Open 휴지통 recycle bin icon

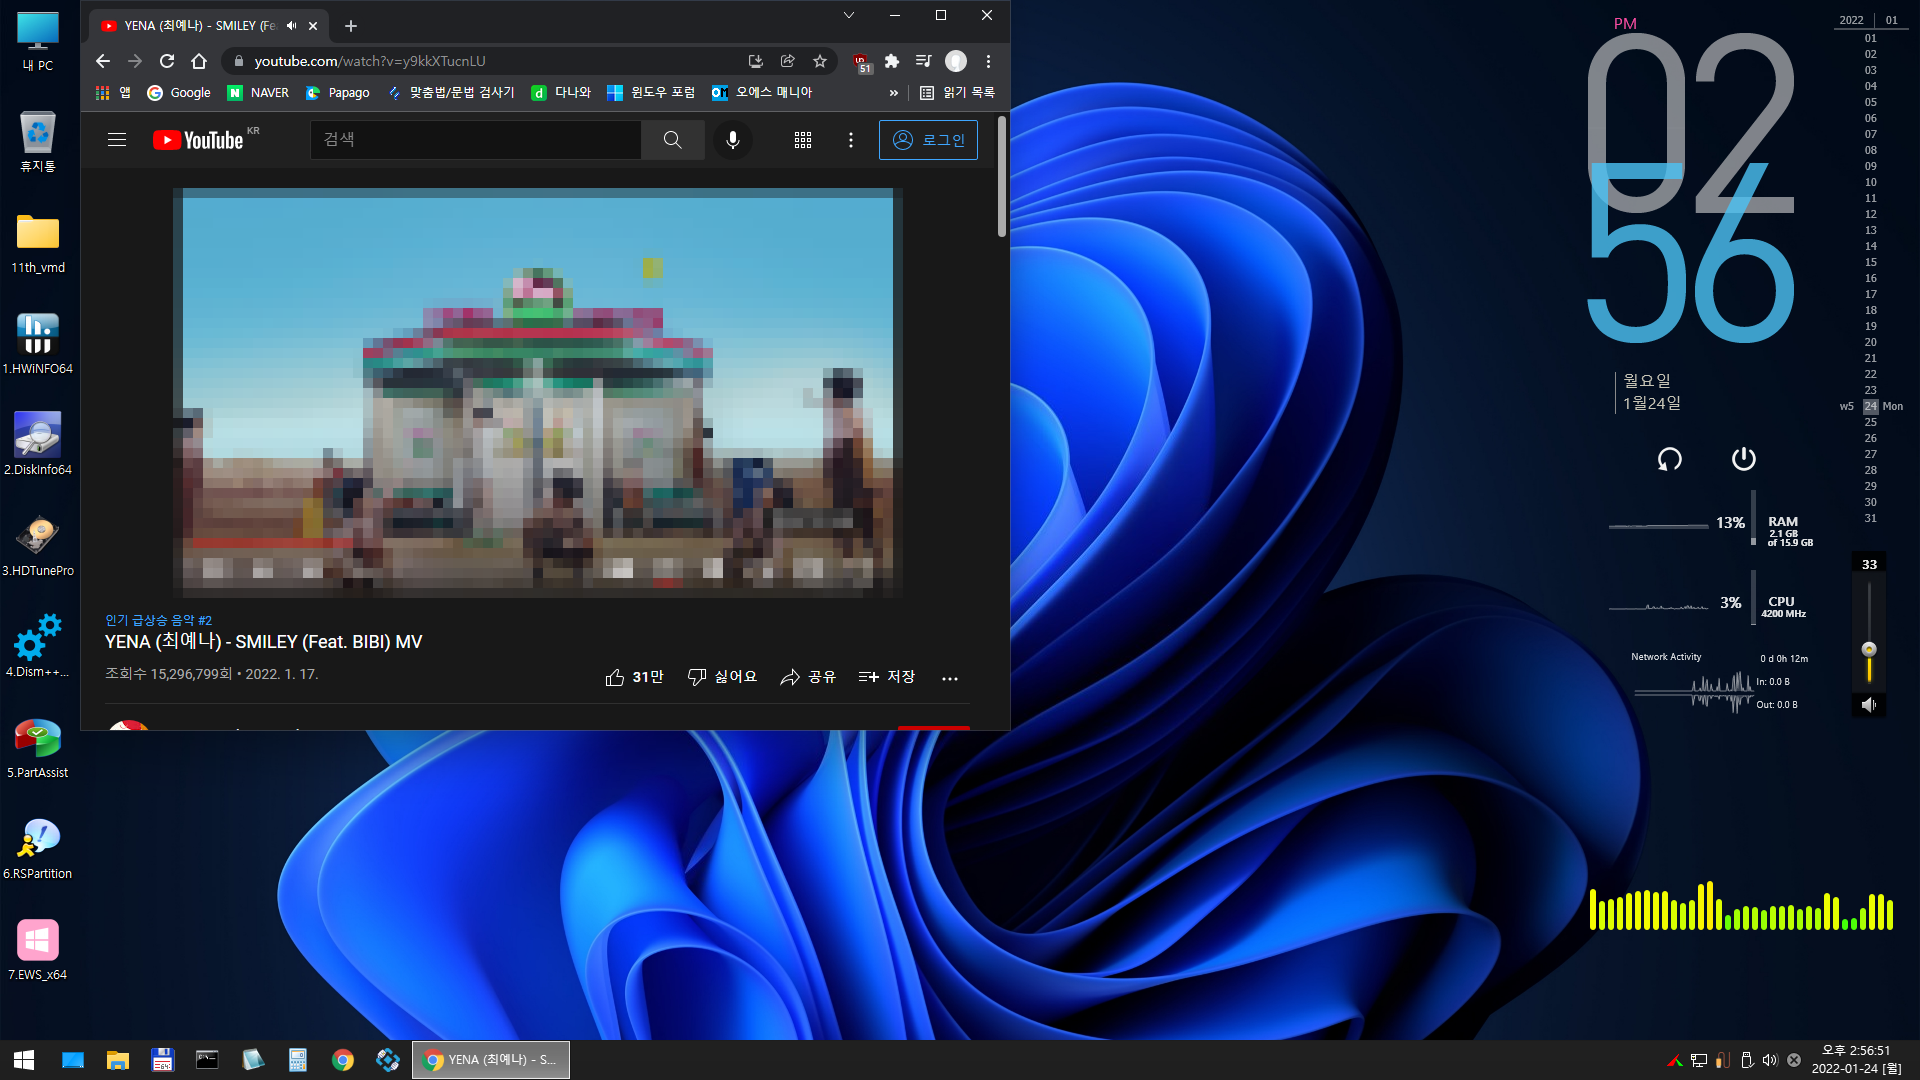pos(38,141)
